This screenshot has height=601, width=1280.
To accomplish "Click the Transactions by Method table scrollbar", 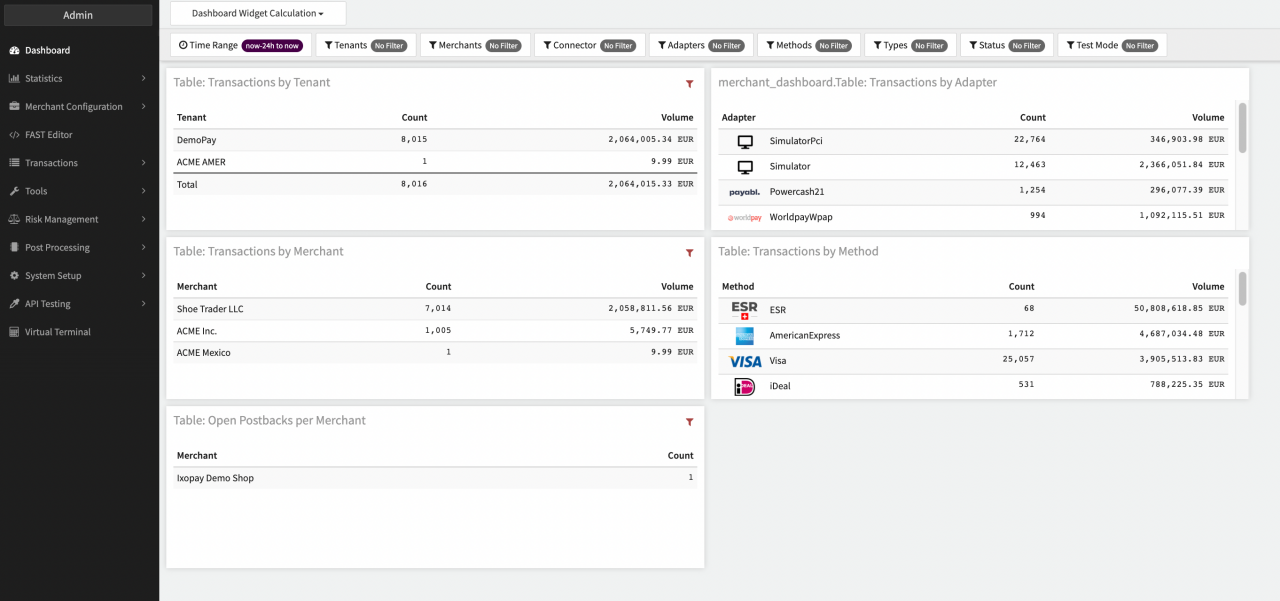I will [x=1243, y=288].
